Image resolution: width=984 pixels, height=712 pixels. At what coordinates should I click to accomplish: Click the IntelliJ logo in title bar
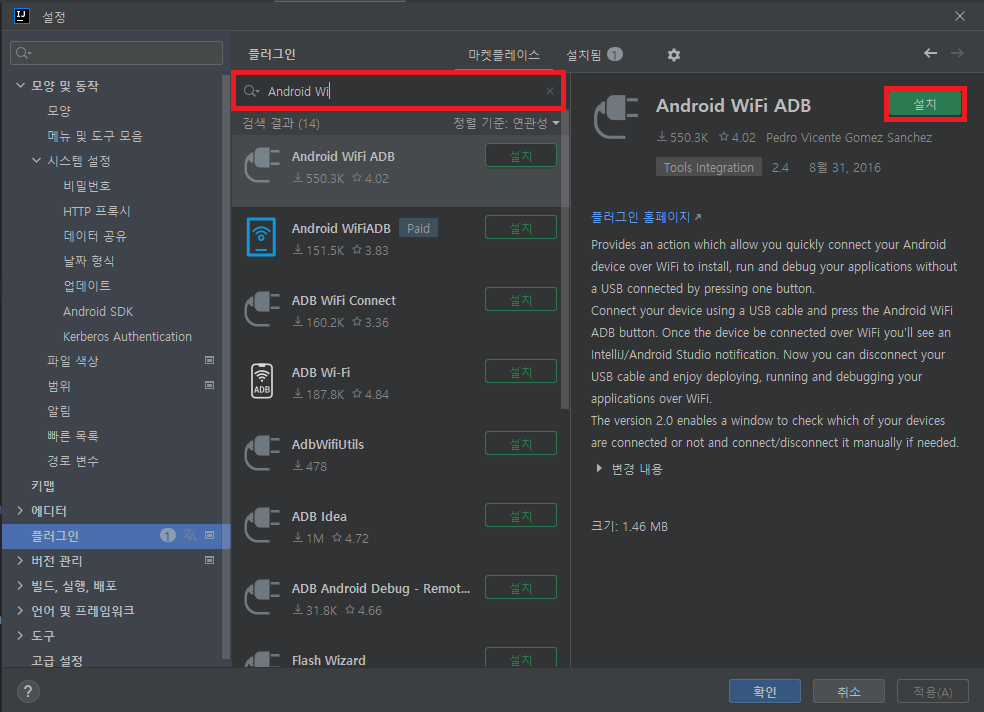click(x=22, y=16)
